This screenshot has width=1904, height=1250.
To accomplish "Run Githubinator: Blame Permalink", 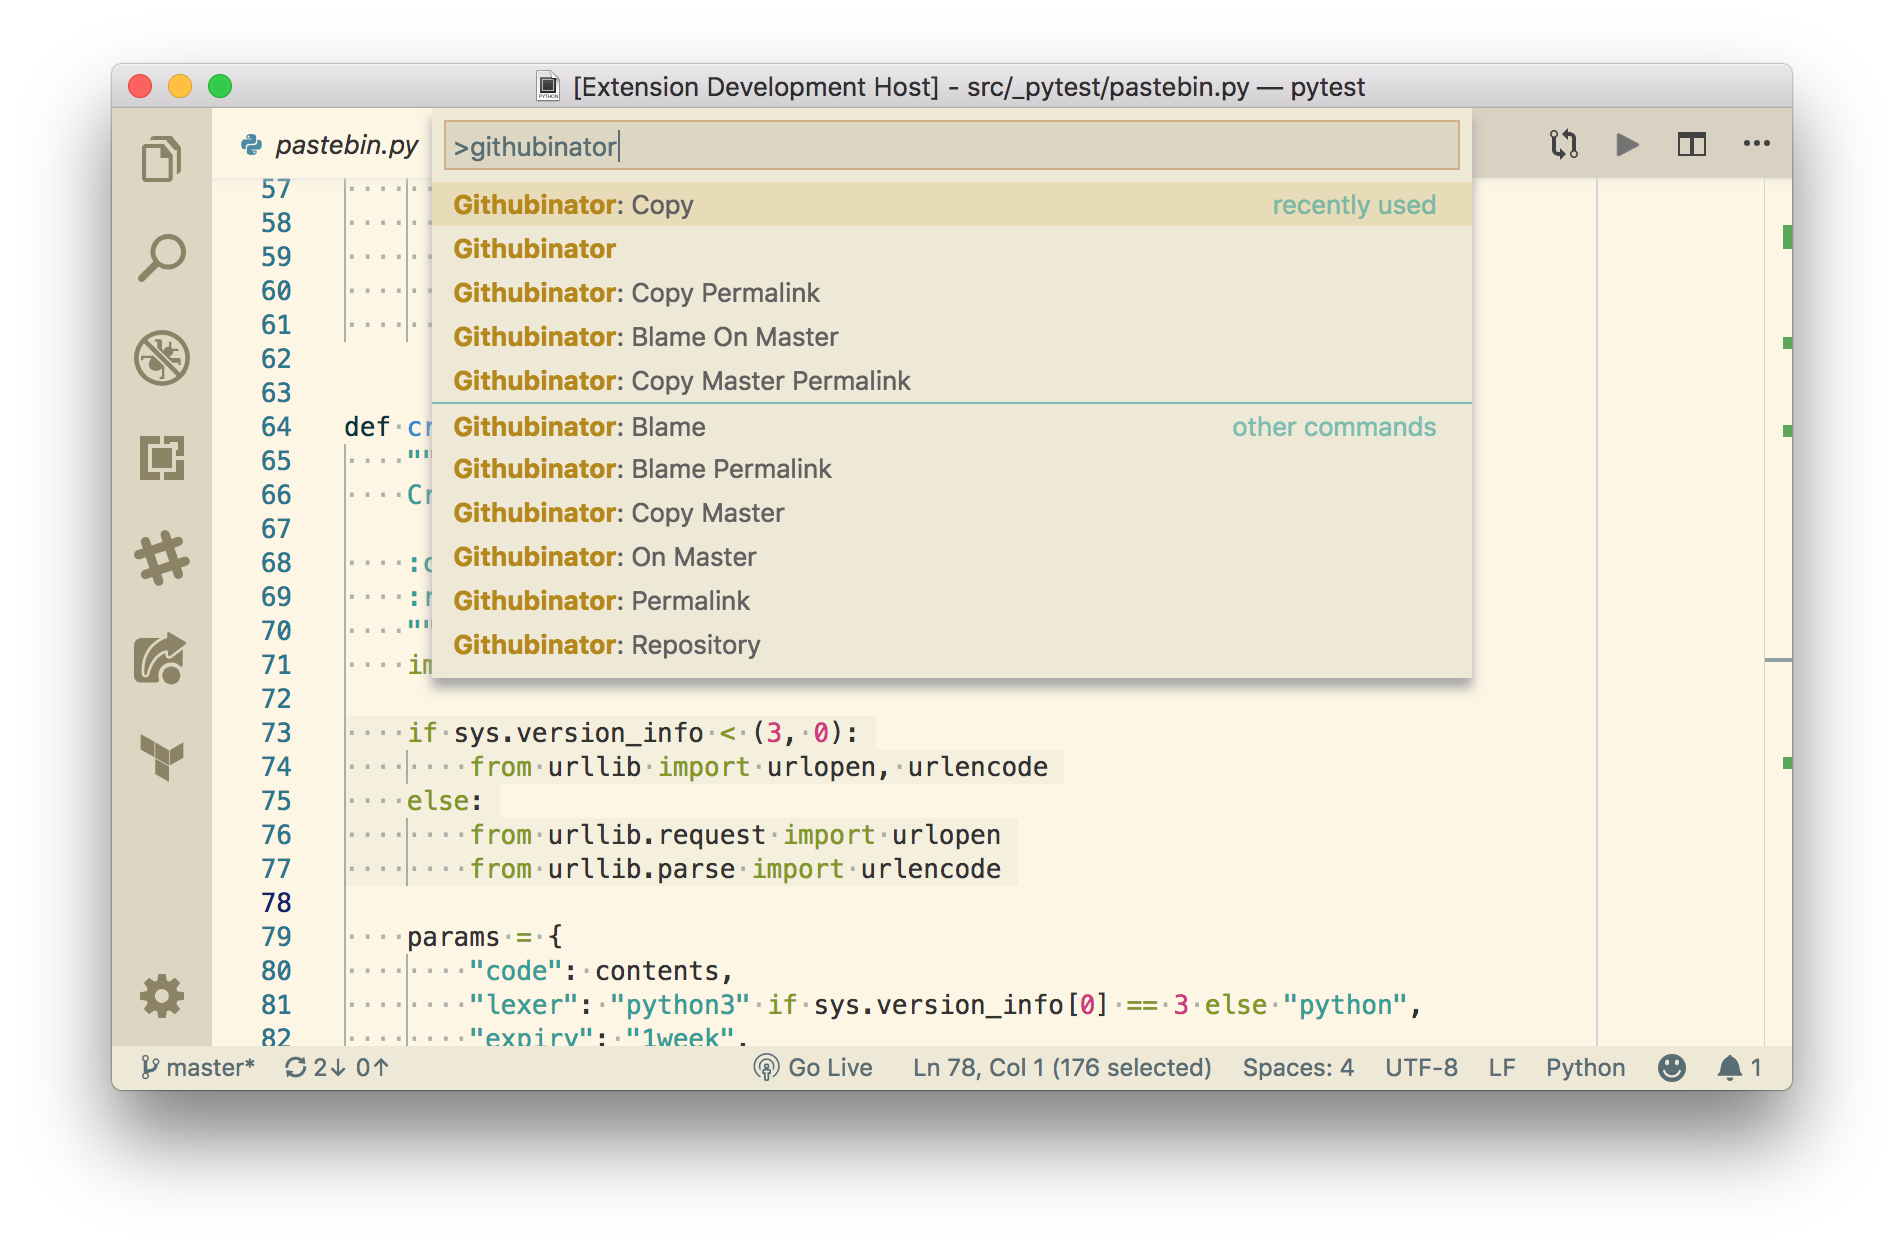I will tap(951, 469).
